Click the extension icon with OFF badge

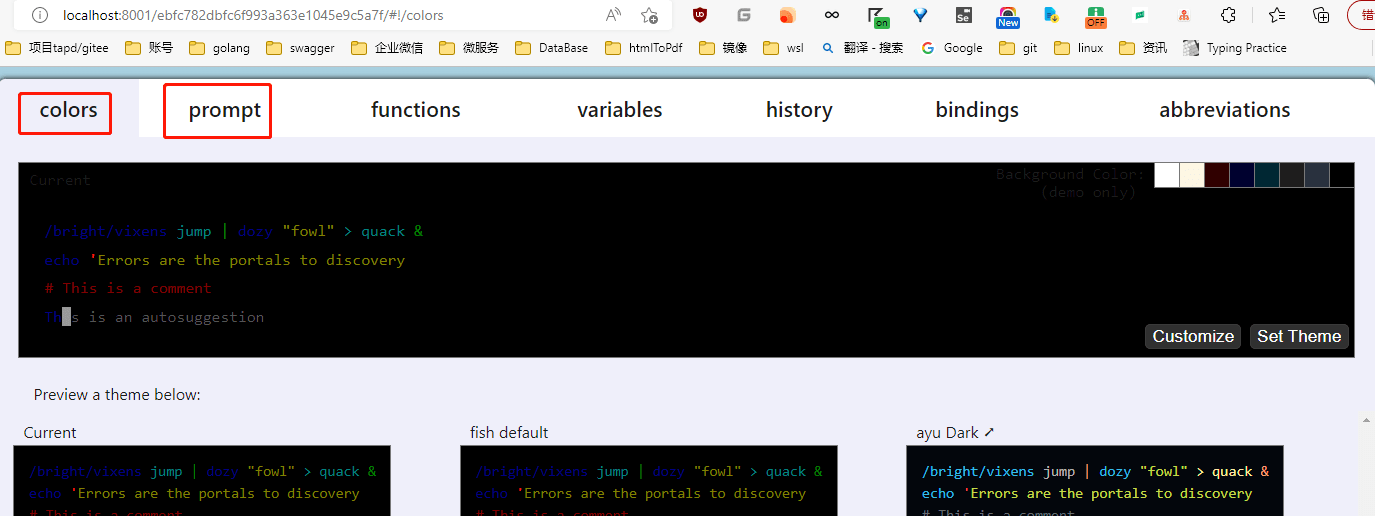[x=1096, y=16]
